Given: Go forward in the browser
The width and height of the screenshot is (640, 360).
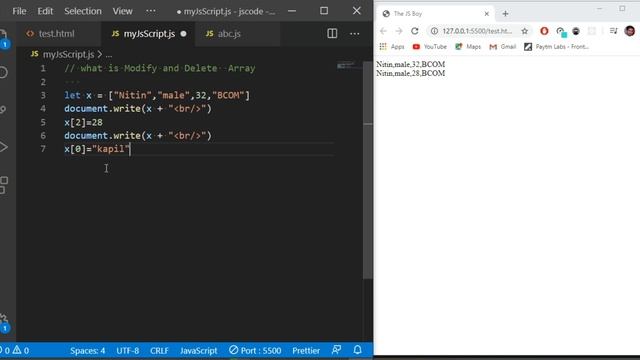Looking at the screenshot, I should [x=399, y=31].
